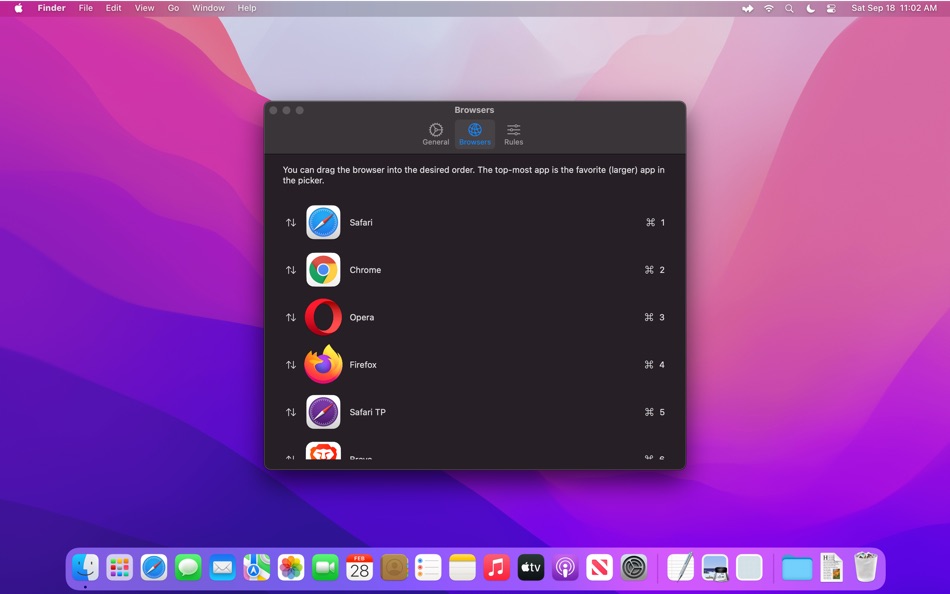Open Mail from the Dock

pyautogui.click(x=222, y=568)
